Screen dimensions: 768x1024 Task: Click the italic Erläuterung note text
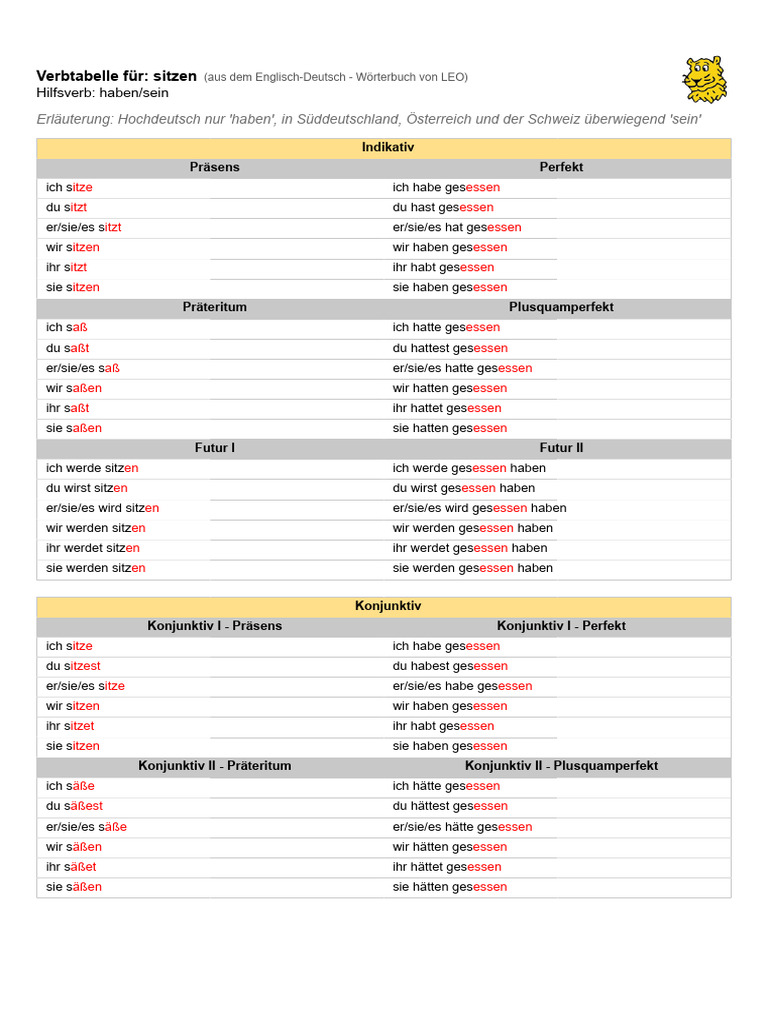pos(369,120)
